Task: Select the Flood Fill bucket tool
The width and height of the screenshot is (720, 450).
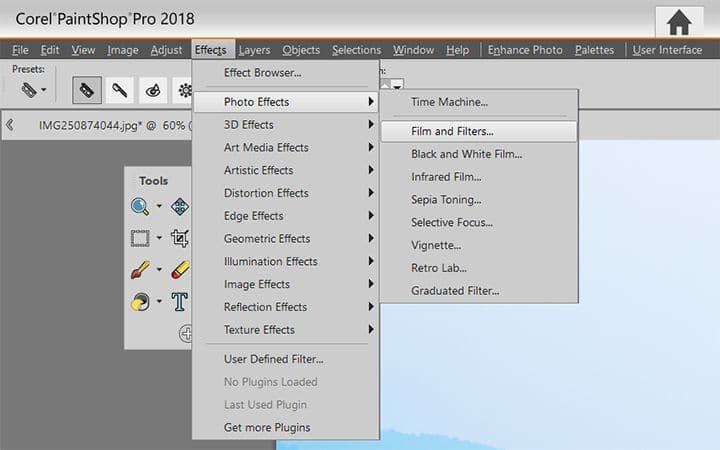Action: (x=140, y=302)
